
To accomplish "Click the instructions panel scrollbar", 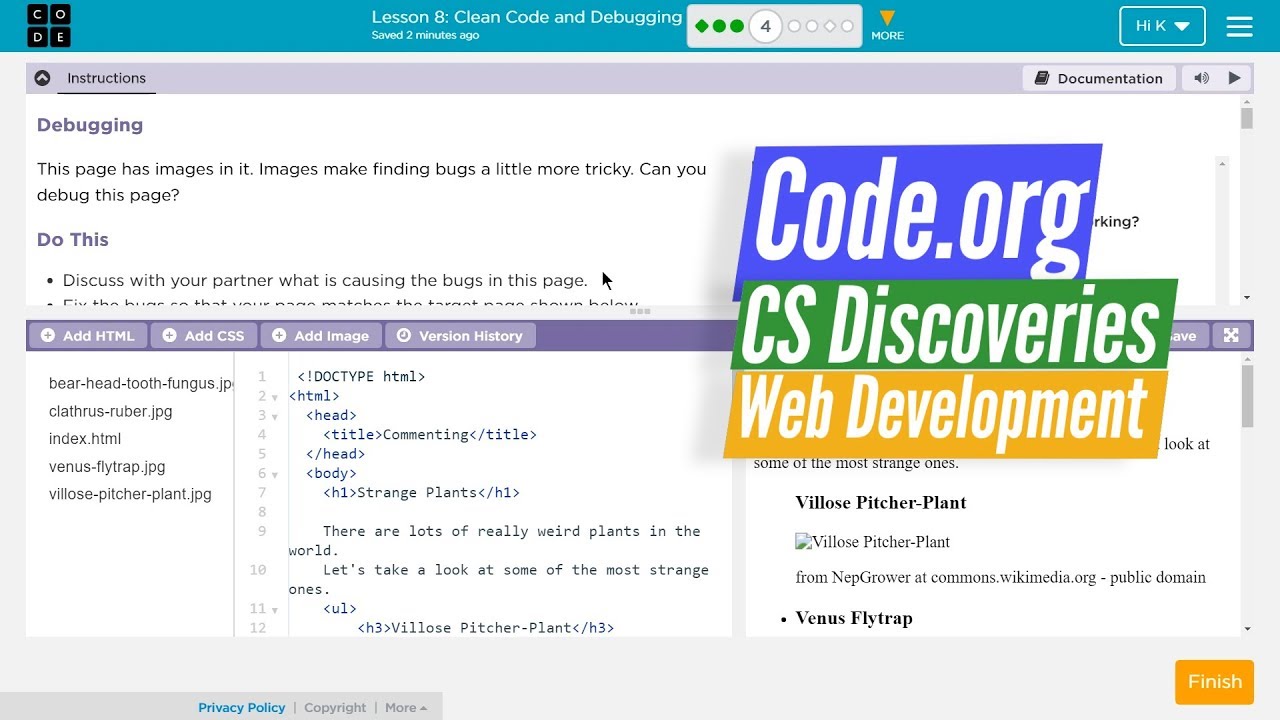I will pos(1246,118).
